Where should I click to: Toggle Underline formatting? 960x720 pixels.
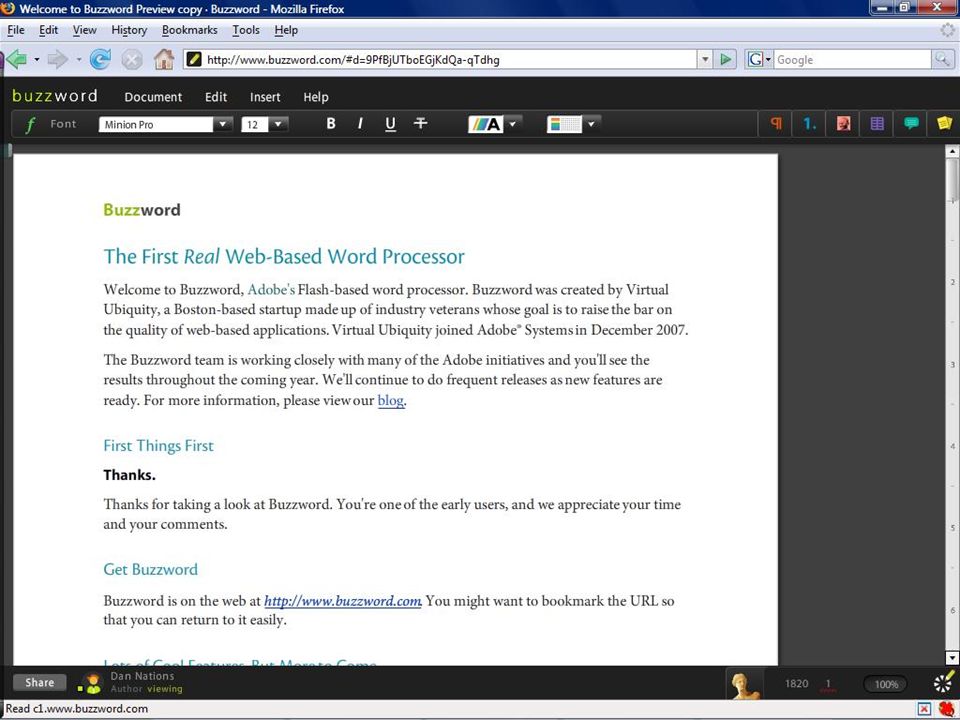[x=390, y=124]
